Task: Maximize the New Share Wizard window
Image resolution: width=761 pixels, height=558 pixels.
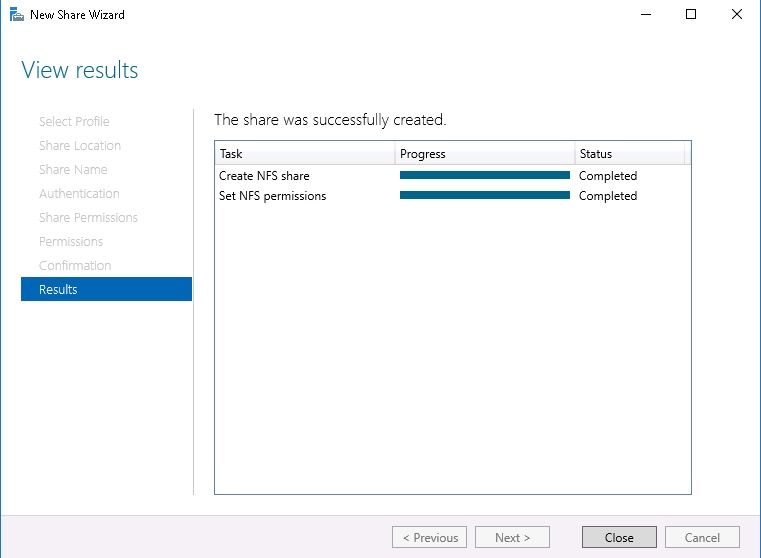Action: [x=691, y=15]
